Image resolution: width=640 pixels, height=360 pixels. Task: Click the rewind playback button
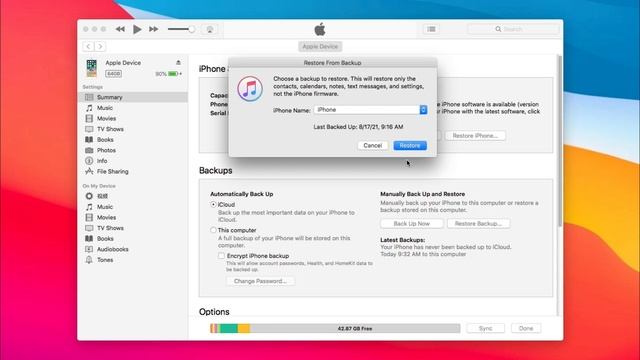coord(120,29)
